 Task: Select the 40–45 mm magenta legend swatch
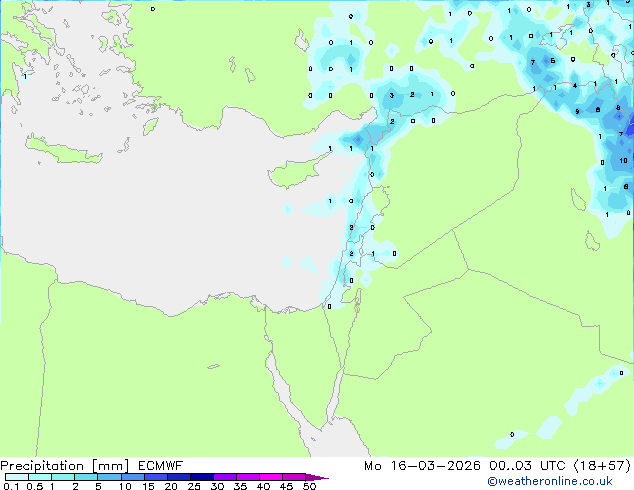pos(271,477)
